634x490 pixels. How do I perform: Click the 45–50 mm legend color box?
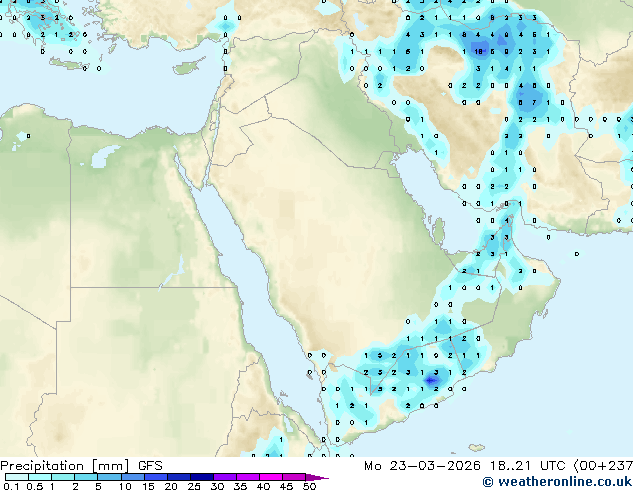tap(294, 477)
